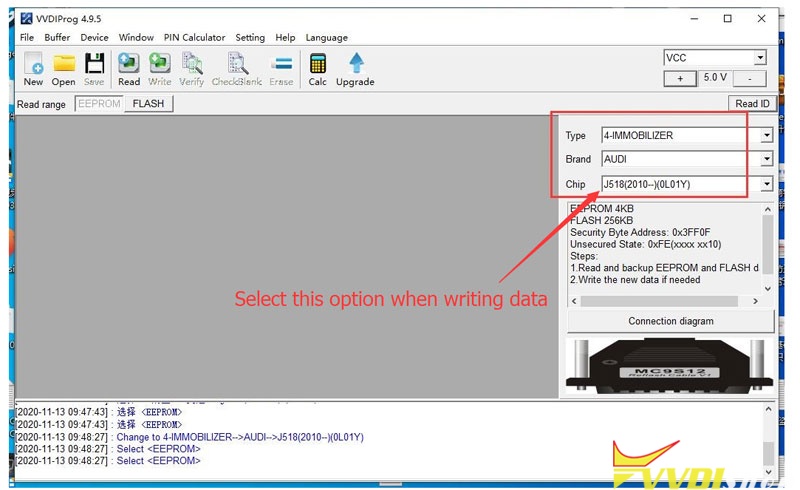Image resolution: width=800 pixels, height=490 pixels.
Task: Click the Erase toolbar icon
Action: [x=281, y=69]
